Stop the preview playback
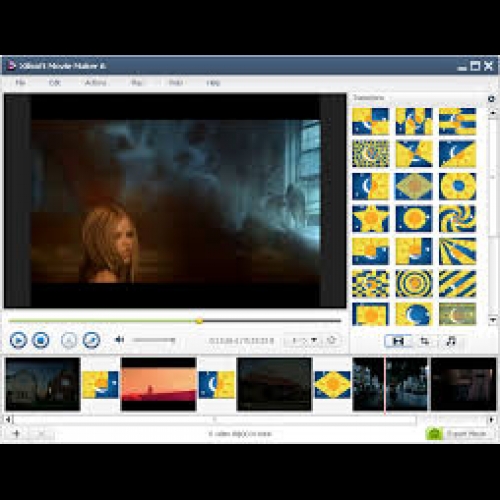The width and height of the screenshot is (500, 500). [x=41, y=340]
